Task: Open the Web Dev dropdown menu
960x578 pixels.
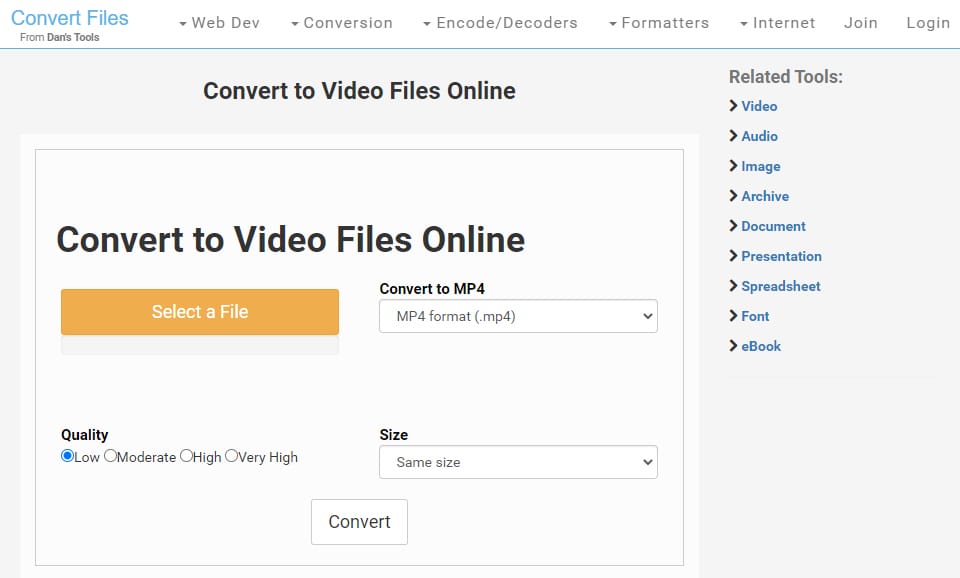Action: click(219, 23)
